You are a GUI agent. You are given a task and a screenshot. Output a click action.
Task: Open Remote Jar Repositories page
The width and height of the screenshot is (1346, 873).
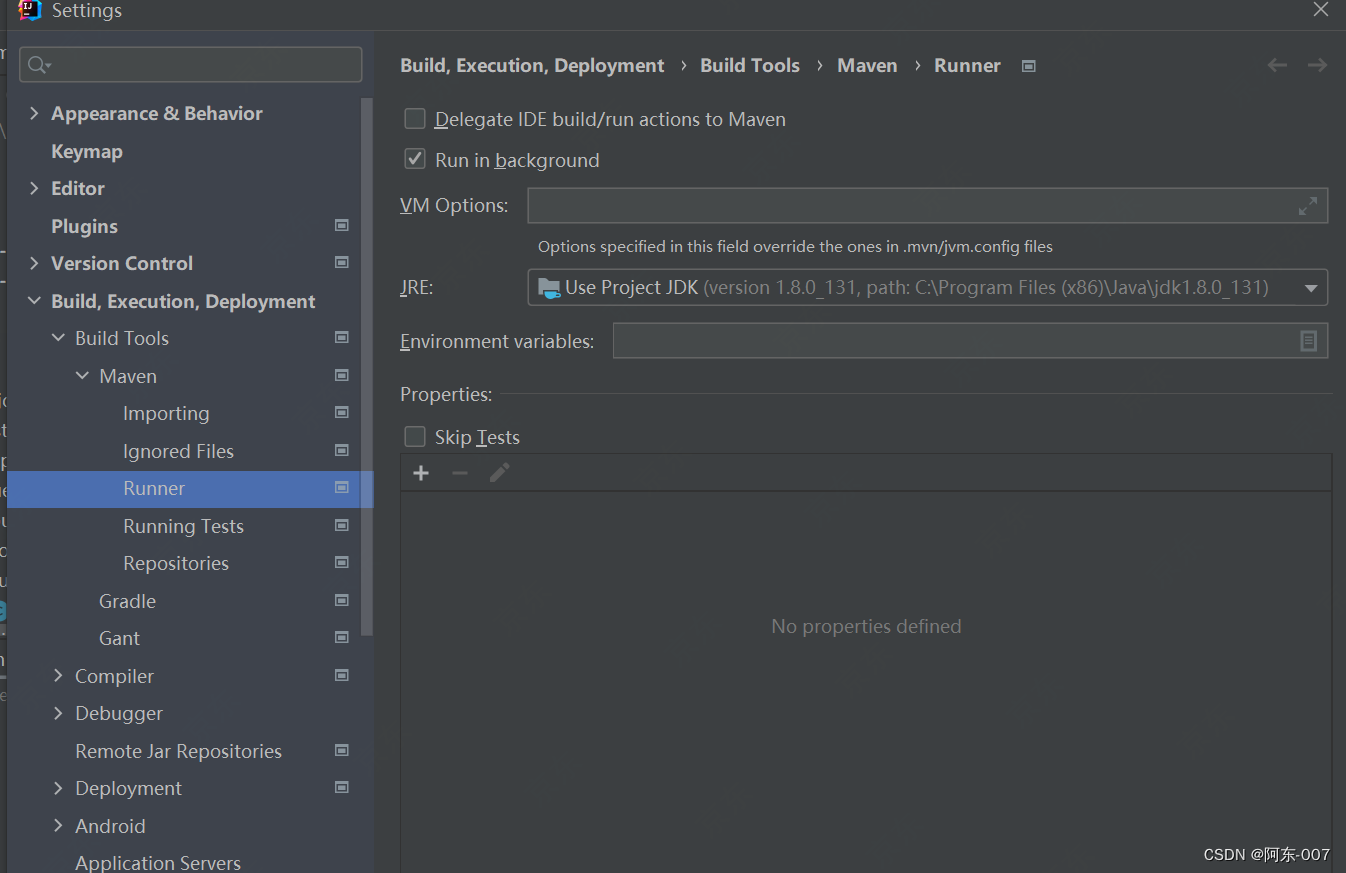(178, 751)
